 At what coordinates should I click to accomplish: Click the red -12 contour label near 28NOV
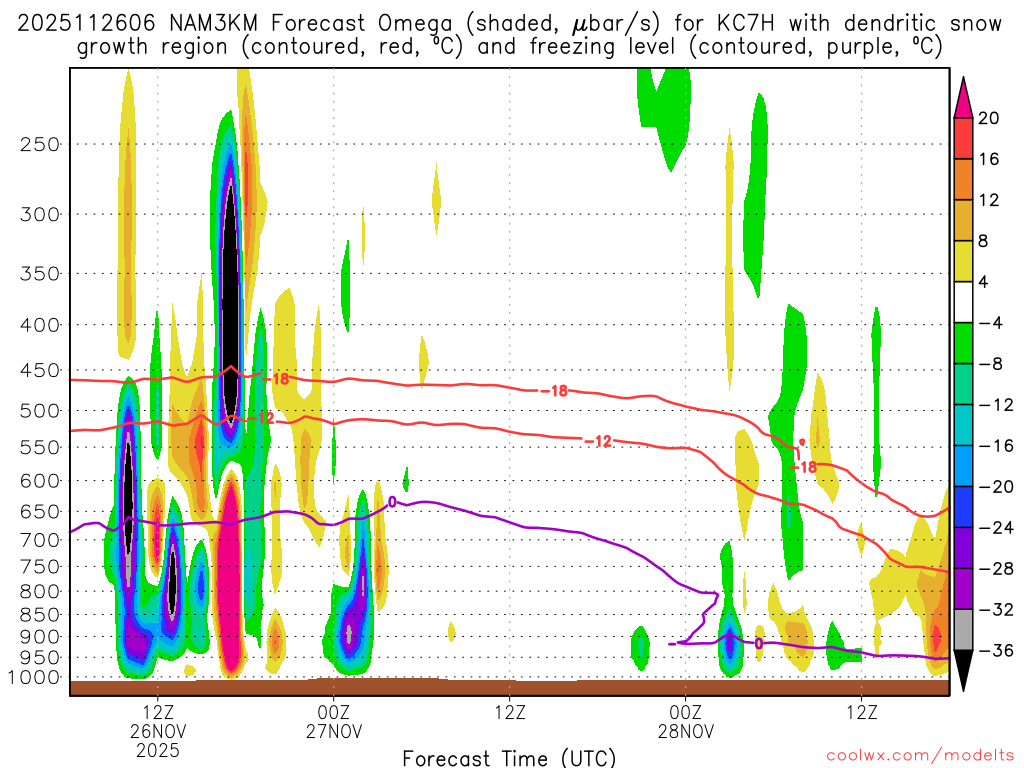(598, 441)
